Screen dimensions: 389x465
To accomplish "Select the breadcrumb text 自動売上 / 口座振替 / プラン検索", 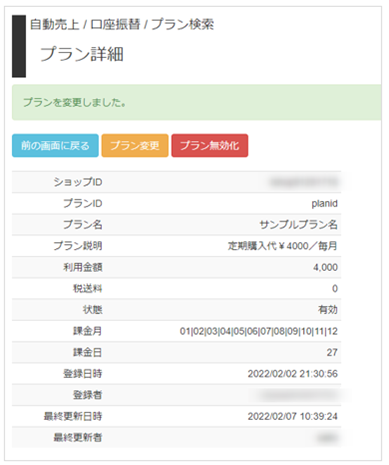I will pos(122,24).
